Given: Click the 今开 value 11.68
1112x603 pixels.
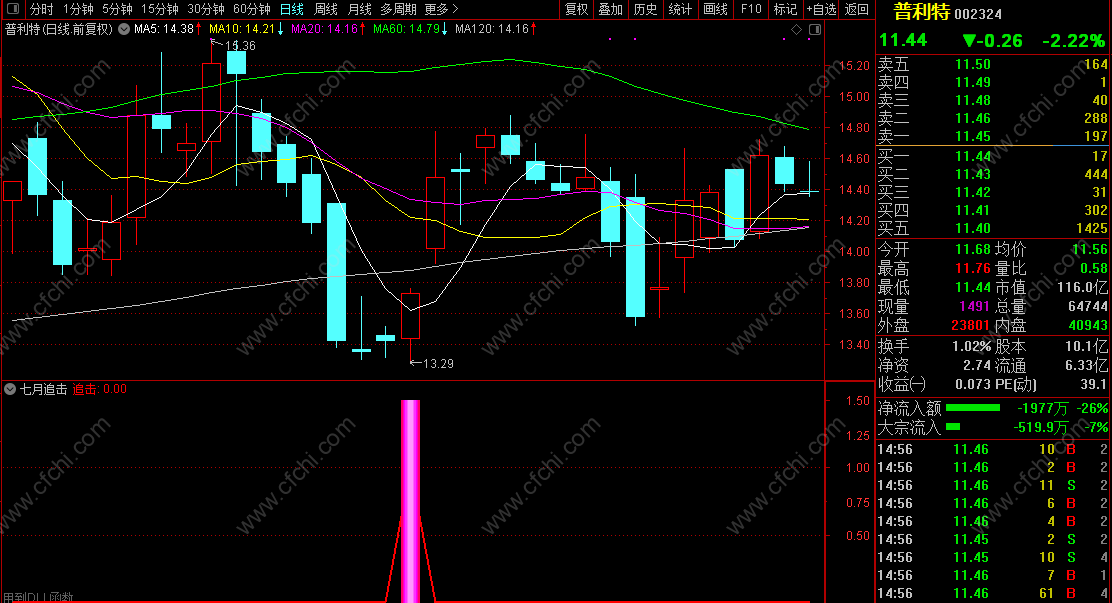Looking at the screenshot, I should click(972, 249).
